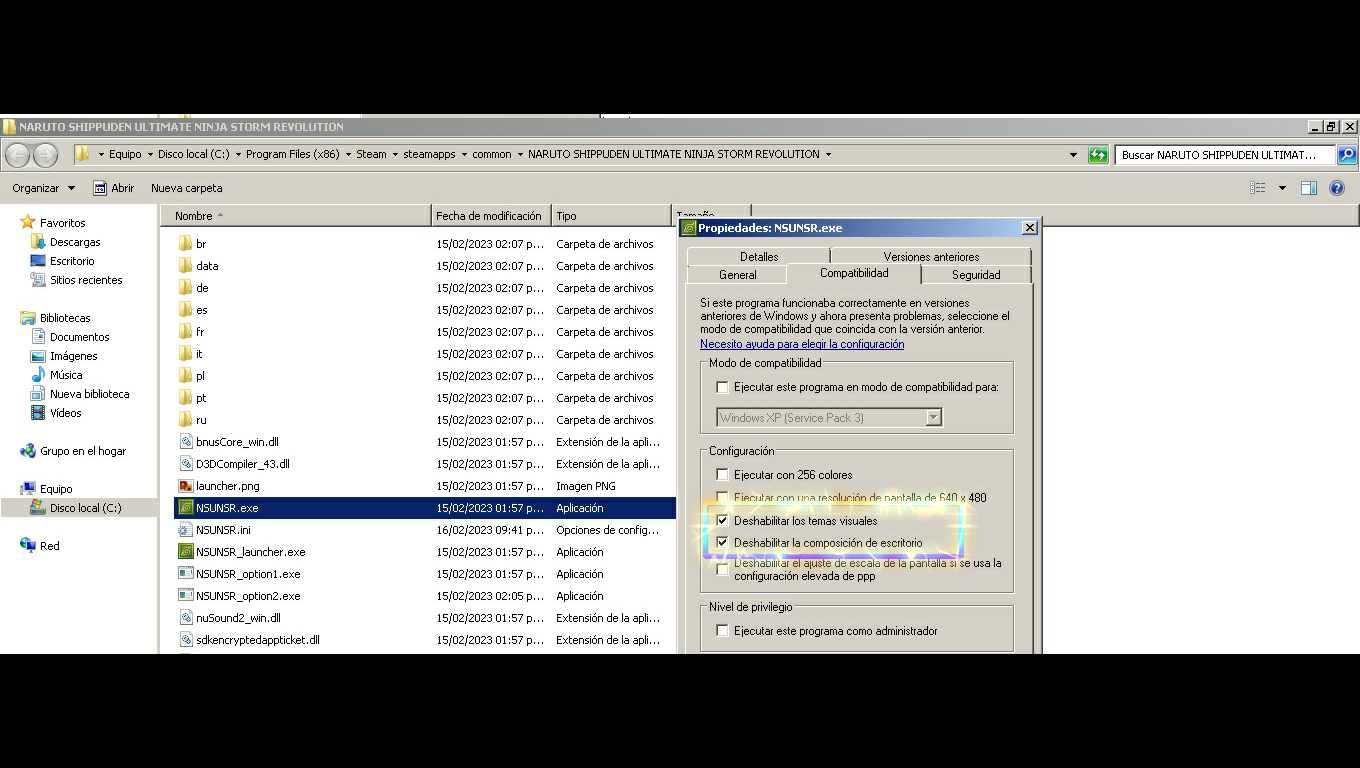The height and width of the screenshot is (768, 1360).
Task: Click the launcher.png file icon
Action: coord(185,486)
